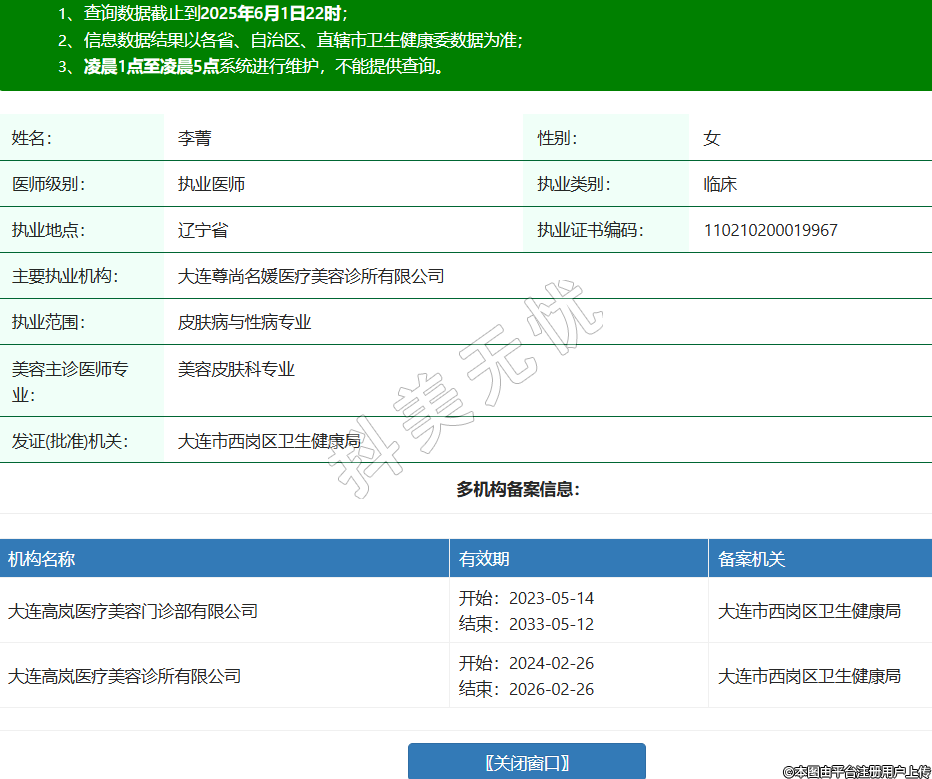Select the 辽宁省 practice location value
The height and width of the screenshot is (779, 932).
[203, 230]
